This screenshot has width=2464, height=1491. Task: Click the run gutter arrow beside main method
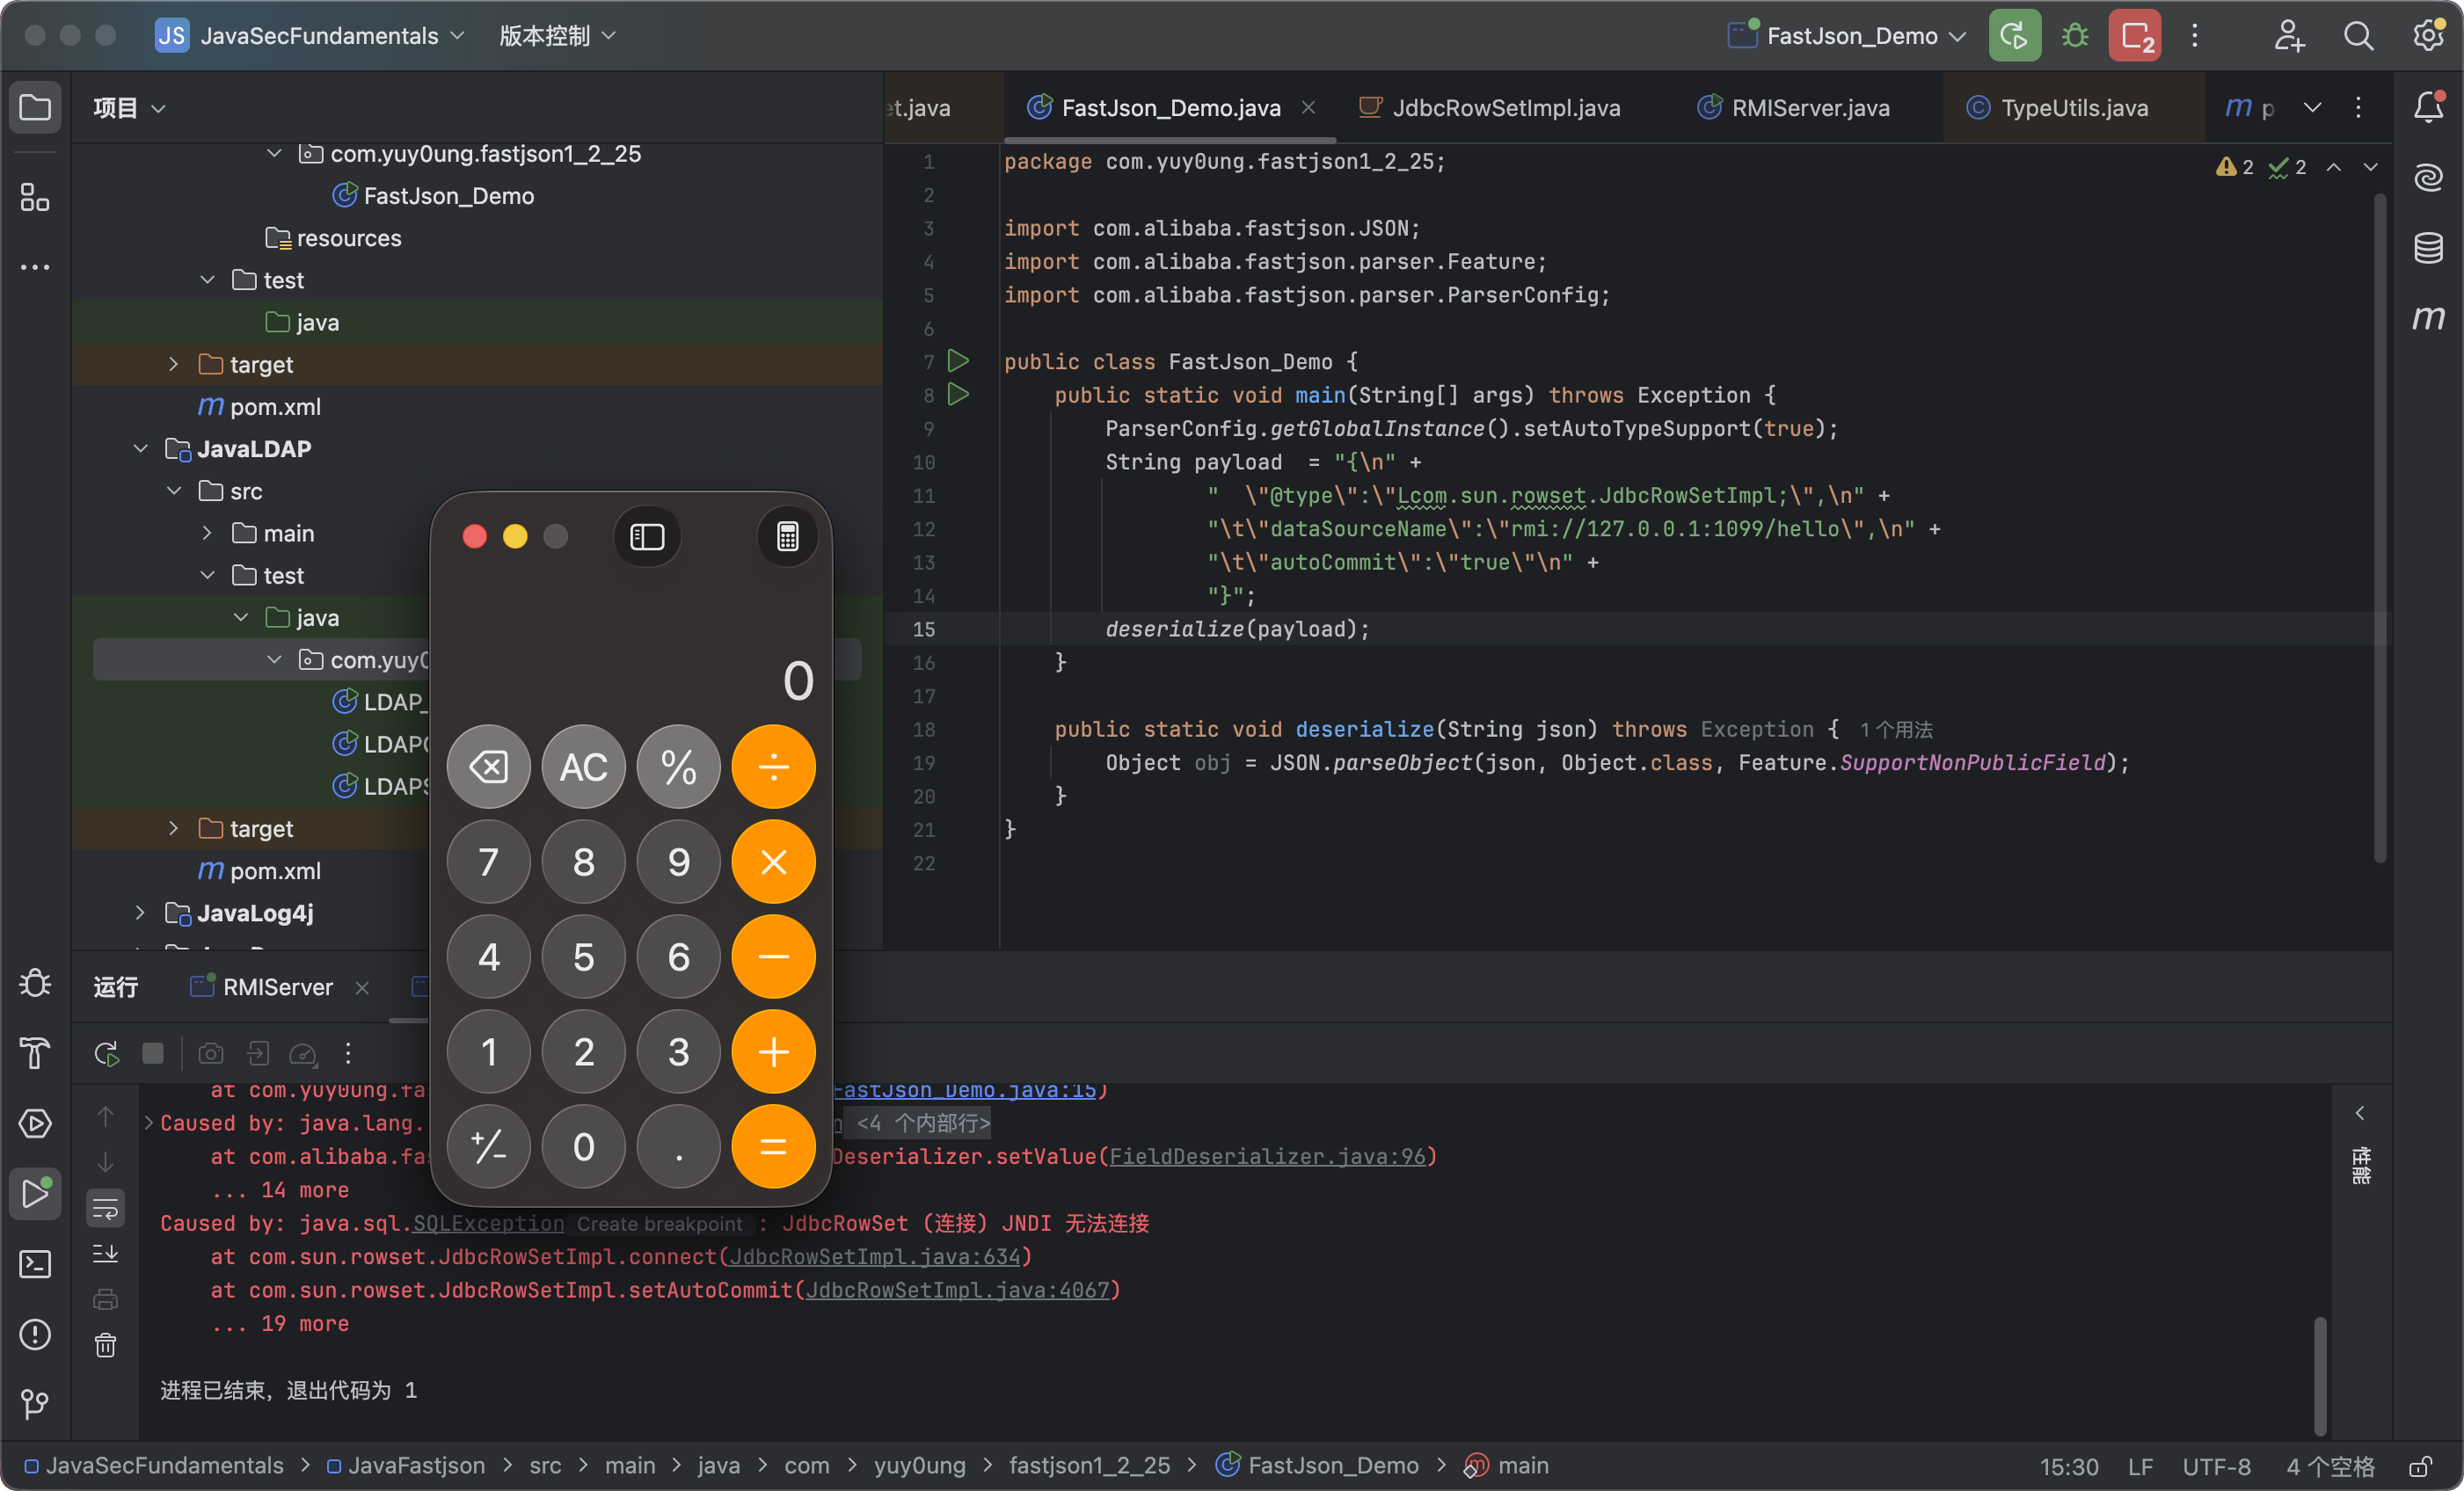tap(958, 395)
